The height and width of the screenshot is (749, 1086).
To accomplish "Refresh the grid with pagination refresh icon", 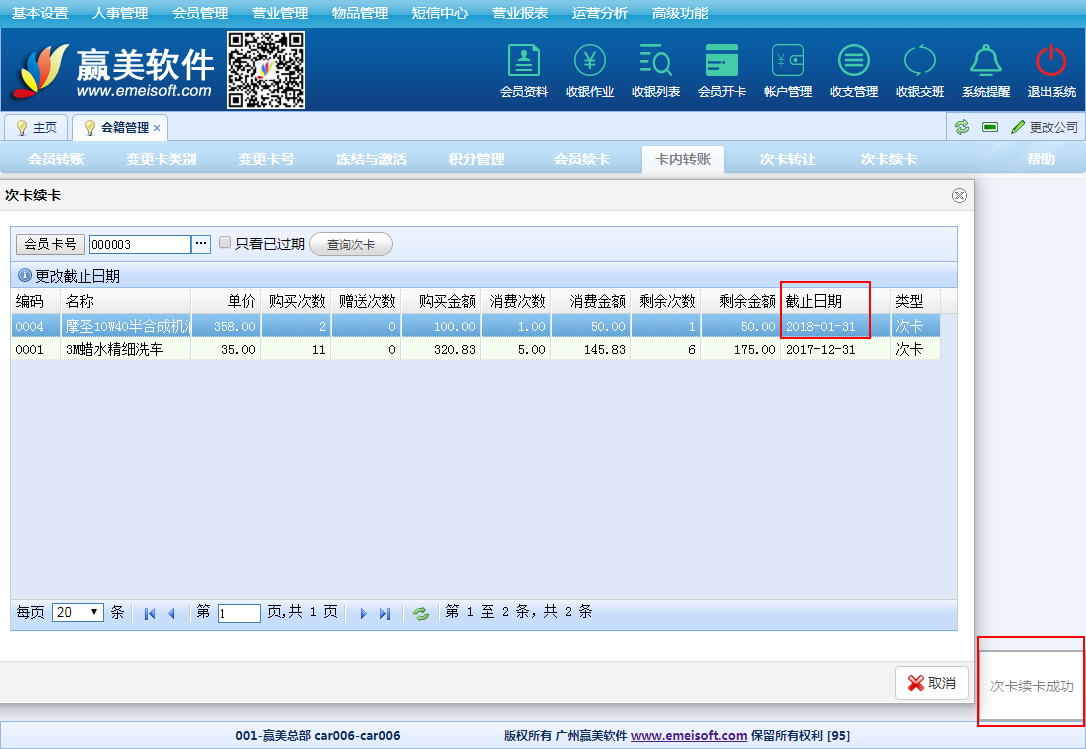I will (421, 613).
